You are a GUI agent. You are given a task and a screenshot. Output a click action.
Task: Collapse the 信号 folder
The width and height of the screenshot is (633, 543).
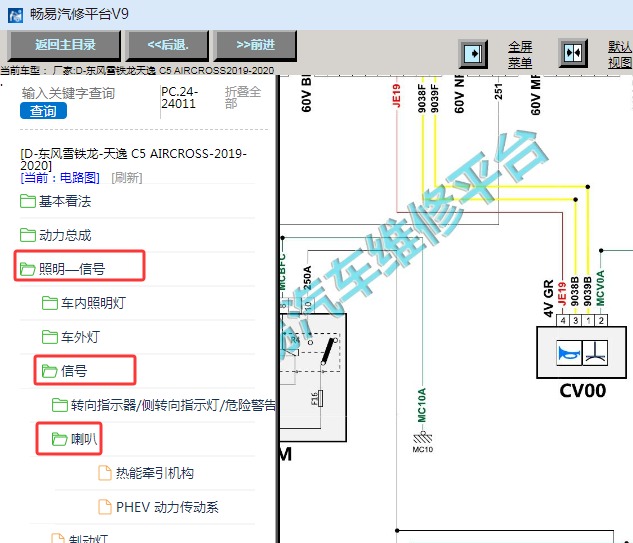tap(74, 371)
